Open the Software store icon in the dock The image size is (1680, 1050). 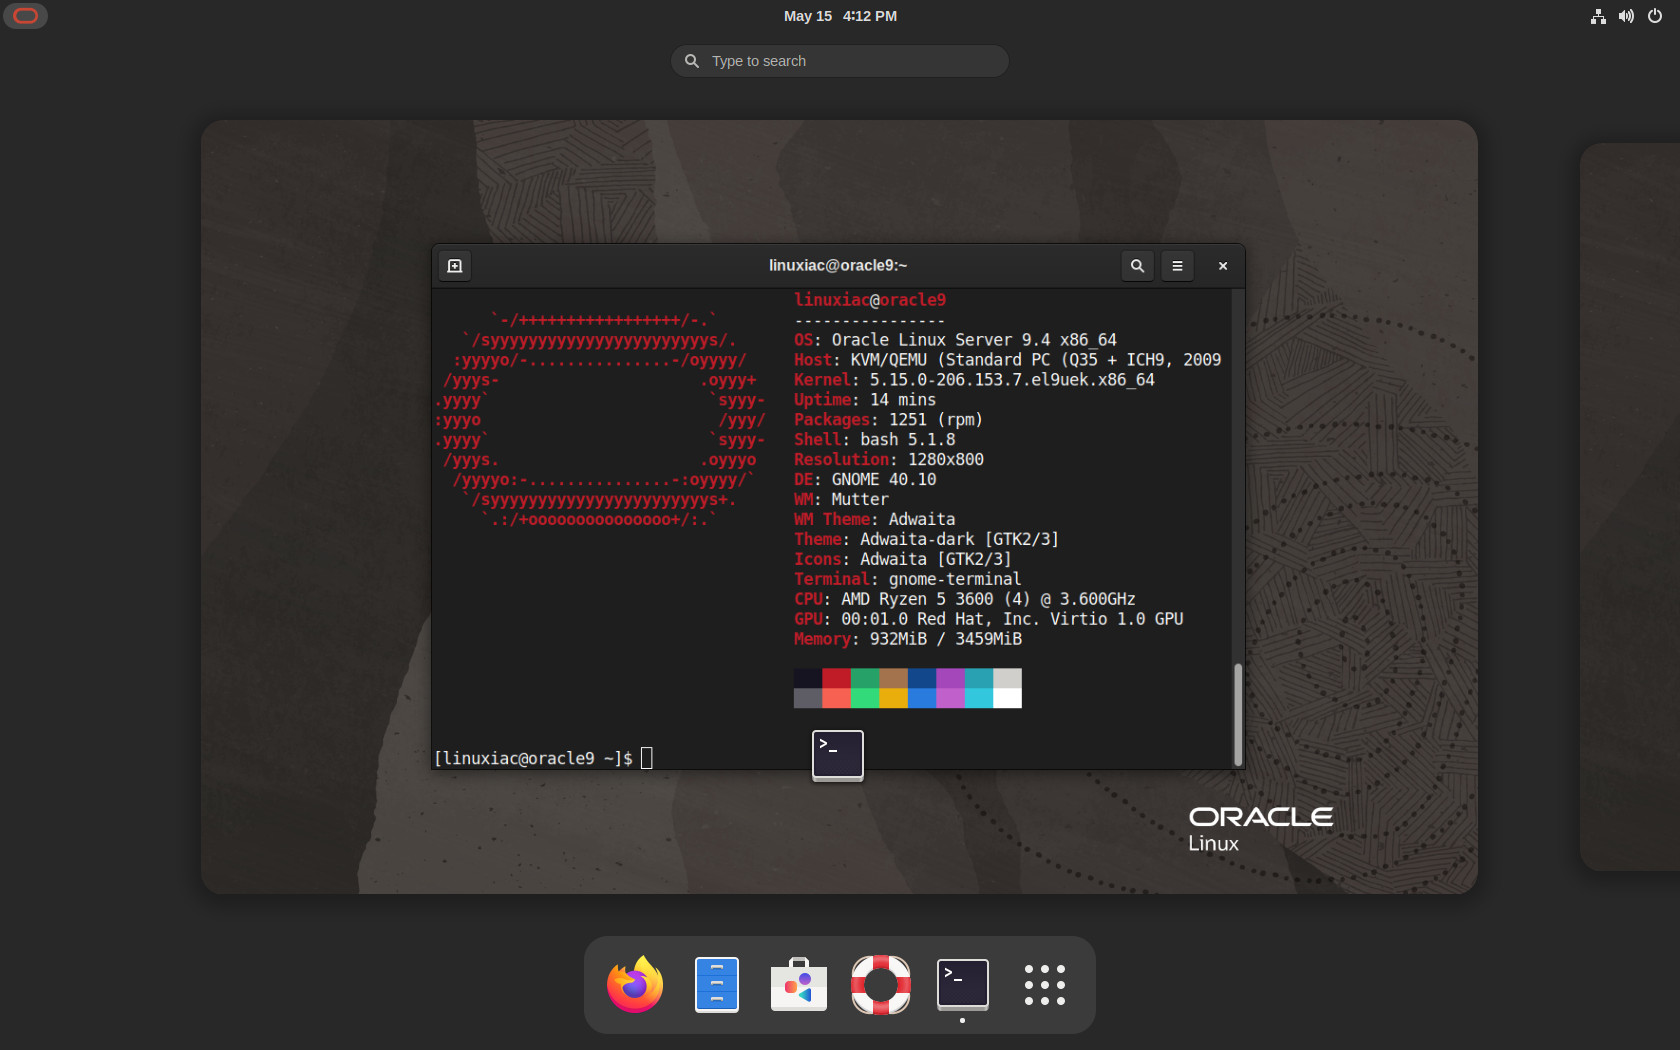799,985
